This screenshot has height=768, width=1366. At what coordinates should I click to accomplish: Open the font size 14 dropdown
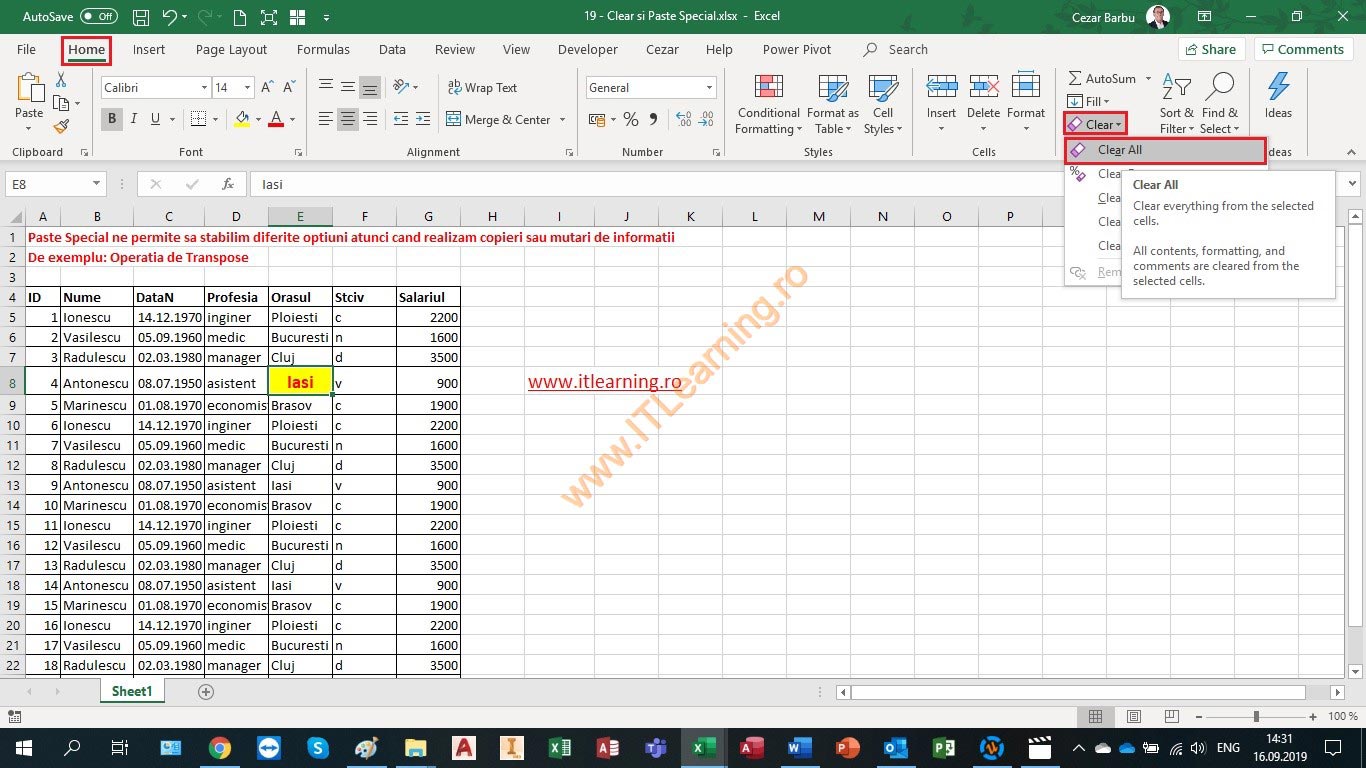pyautogui.click(x=248, y=88)
